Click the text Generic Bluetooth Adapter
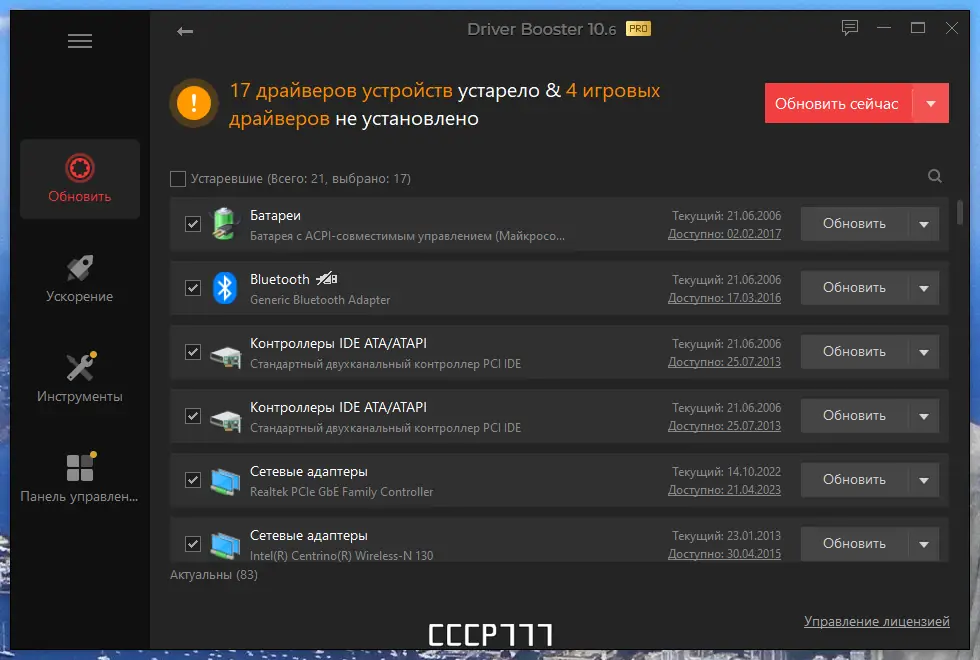This screenshot has height=660, width=980. 320,300
